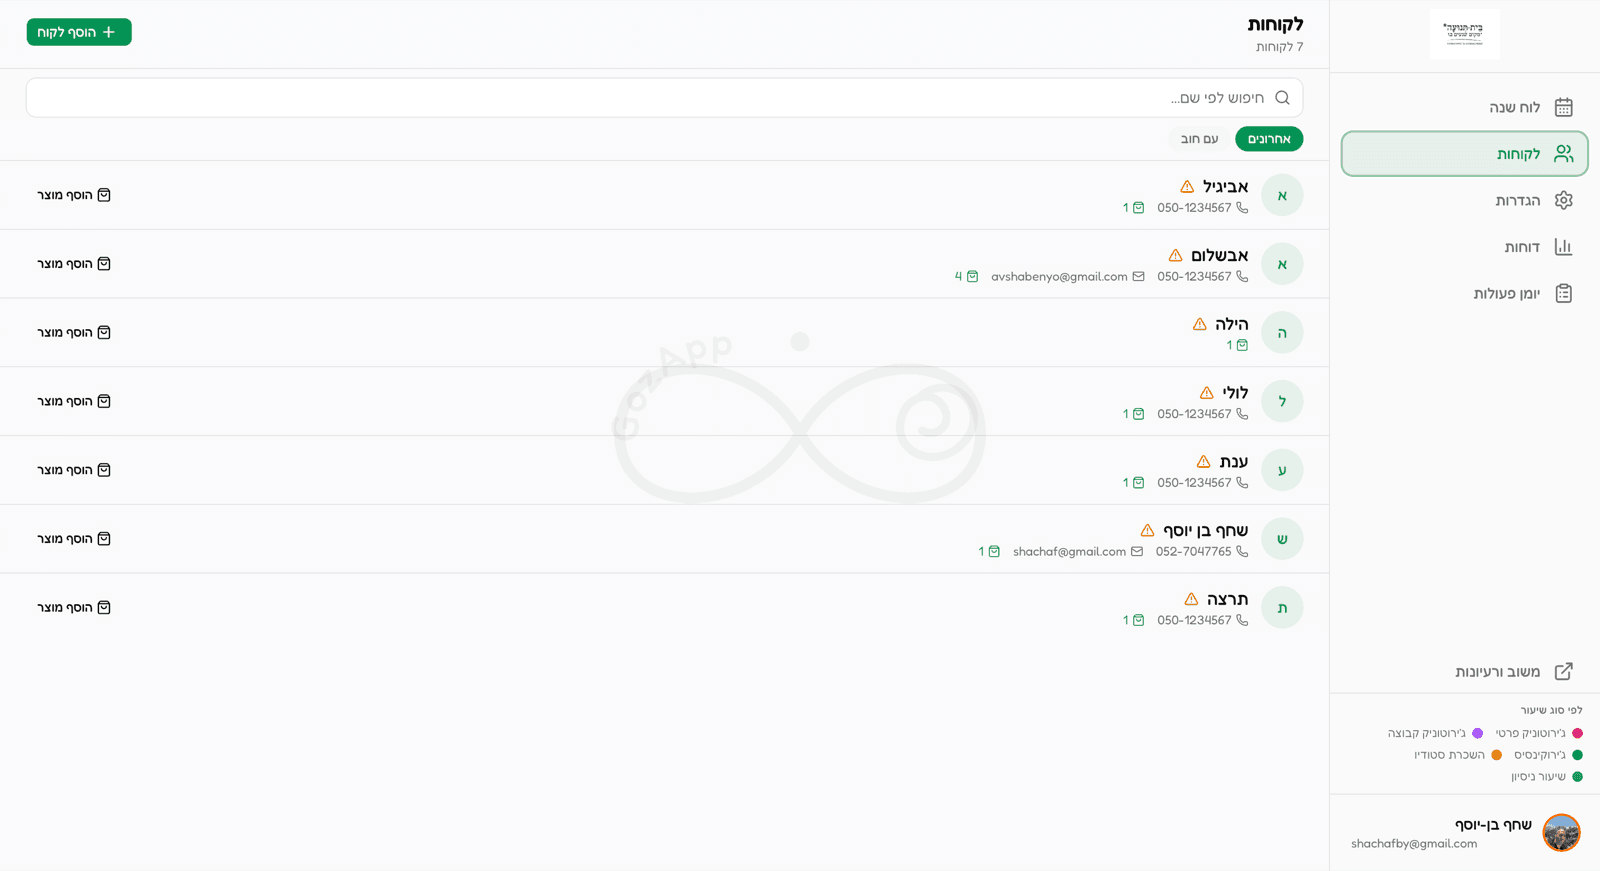The width and height of the screenshot is (1600, 871).
Task: Click the customer name הילה
Action: click(x=1232, y=324)
